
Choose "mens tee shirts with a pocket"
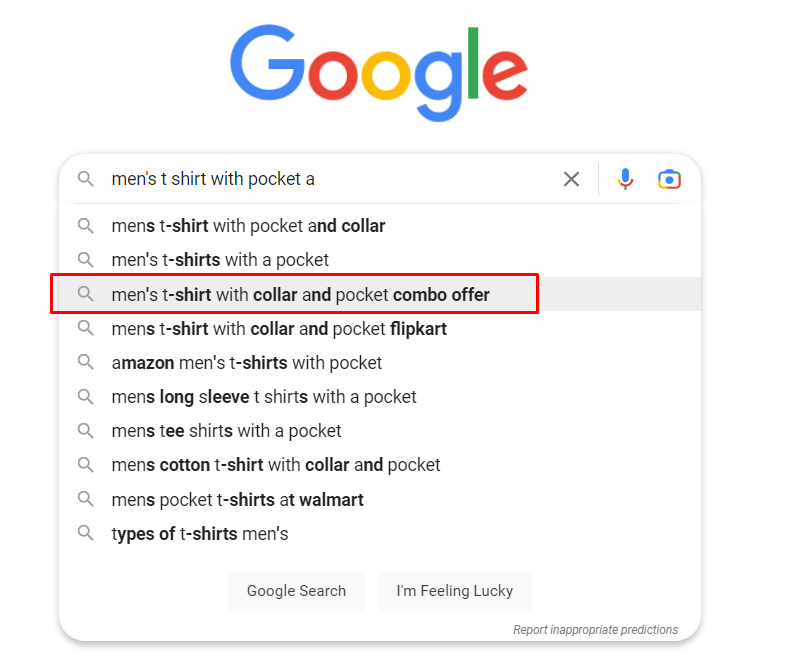pyautogui.click(x=379, y=431)
